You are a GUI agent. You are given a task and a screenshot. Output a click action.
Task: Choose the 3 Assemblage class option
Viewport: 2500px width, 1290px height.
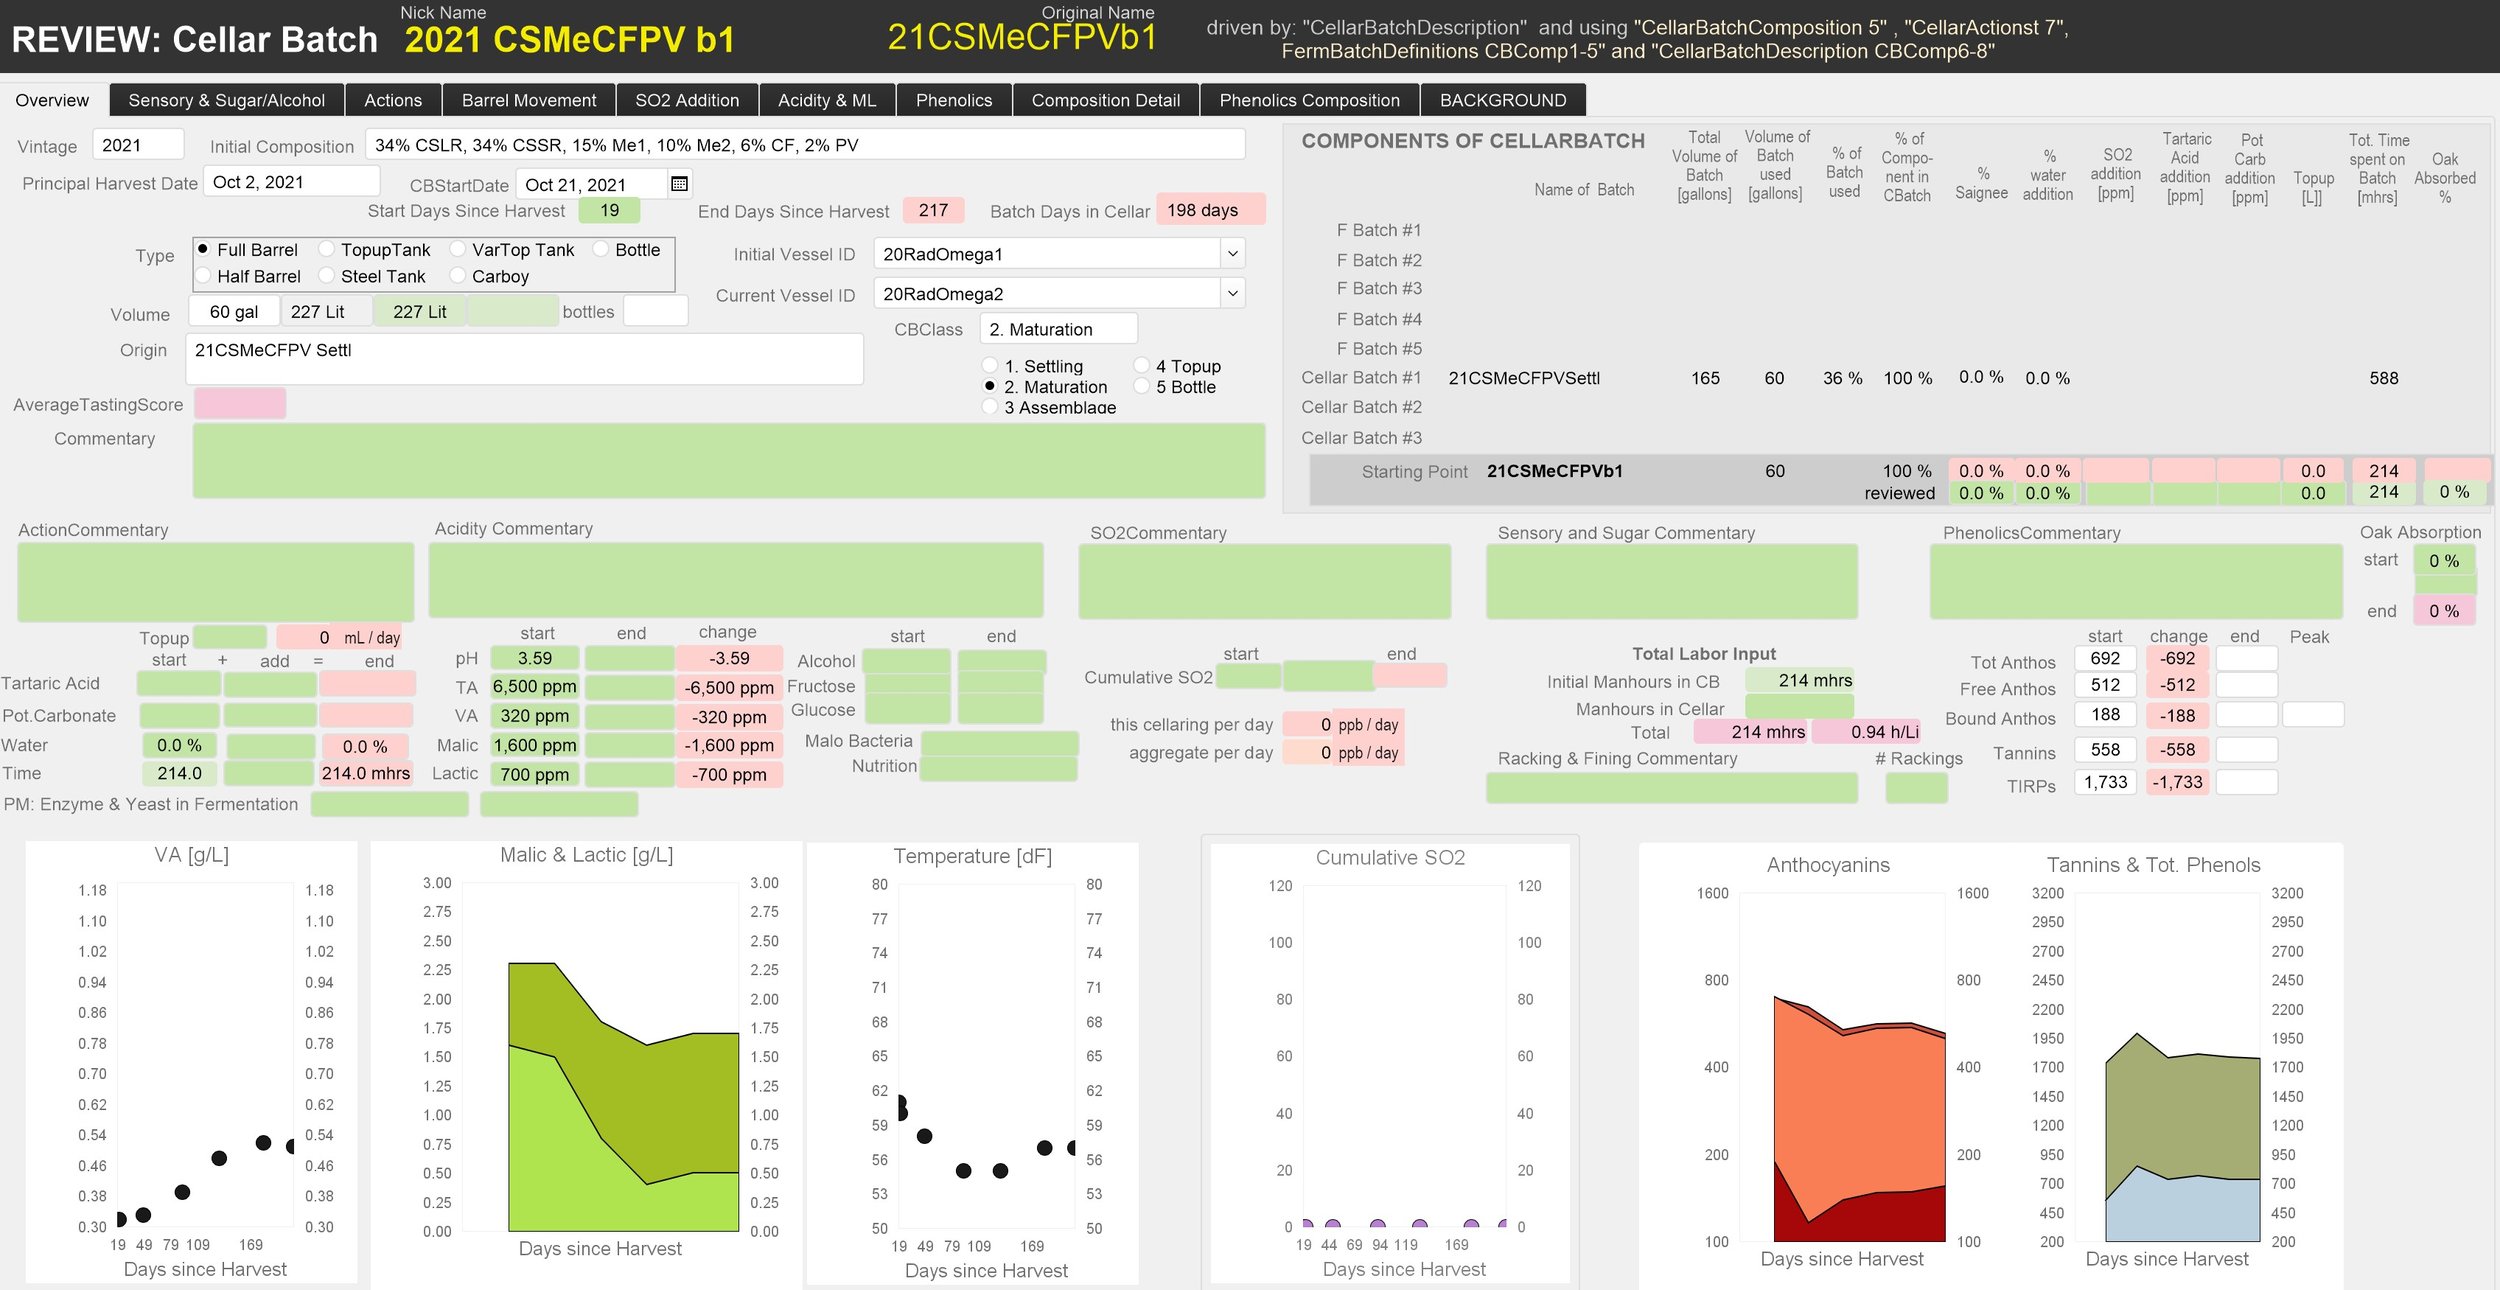990,406
